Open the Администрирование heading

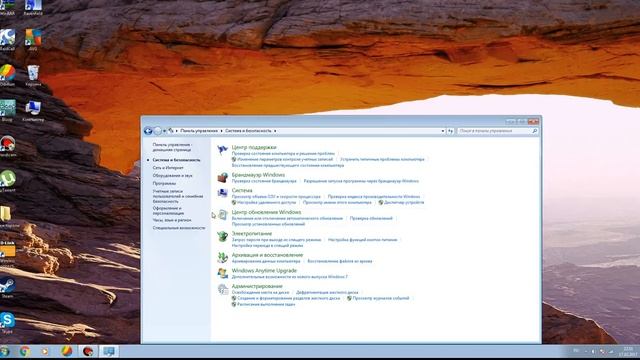[x=257, y=286]
